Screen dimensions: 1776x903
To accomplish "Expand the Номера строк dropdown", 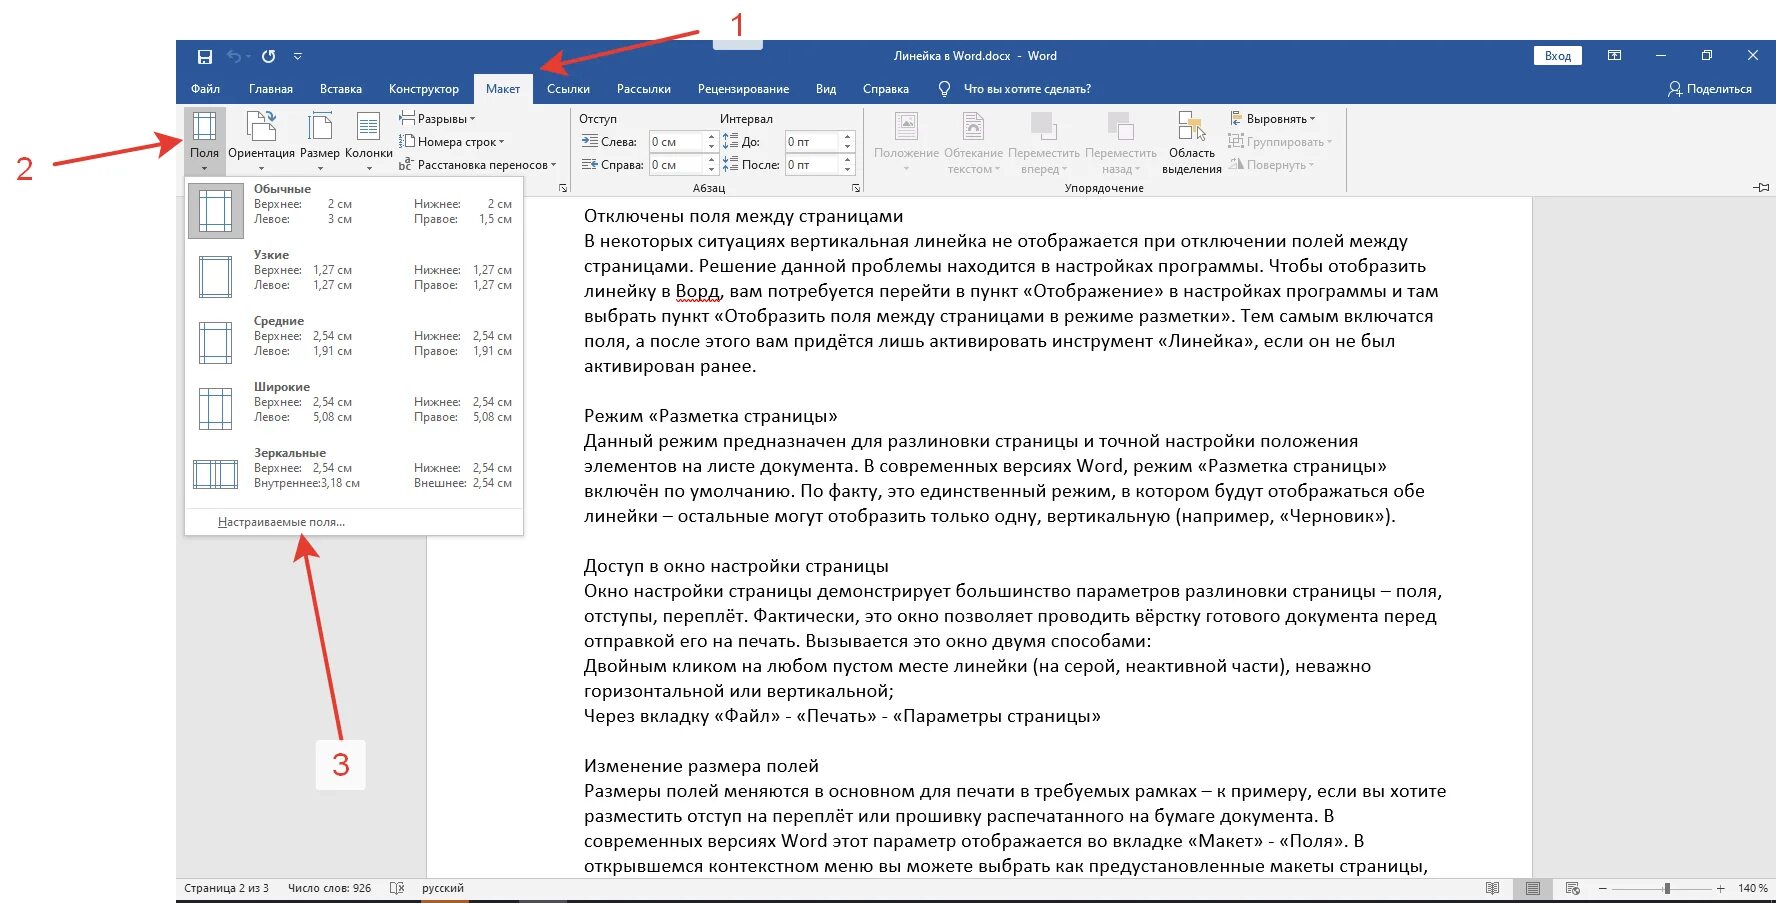I will click(451, 142).
